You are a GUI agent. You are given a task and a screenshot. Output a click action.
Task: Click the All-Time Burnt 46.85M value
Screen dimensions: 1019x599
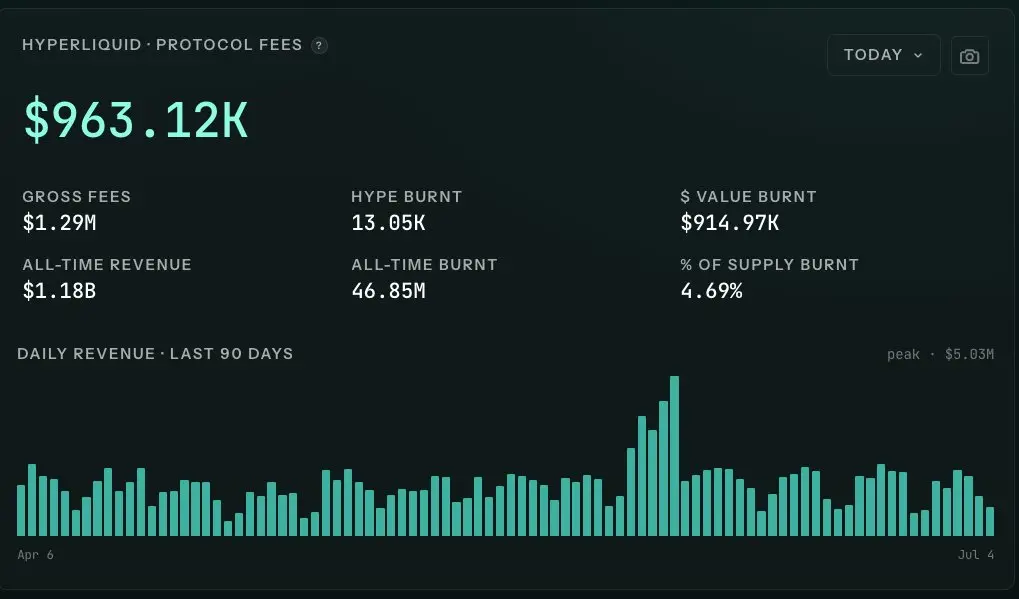click(x=388, y=290)
